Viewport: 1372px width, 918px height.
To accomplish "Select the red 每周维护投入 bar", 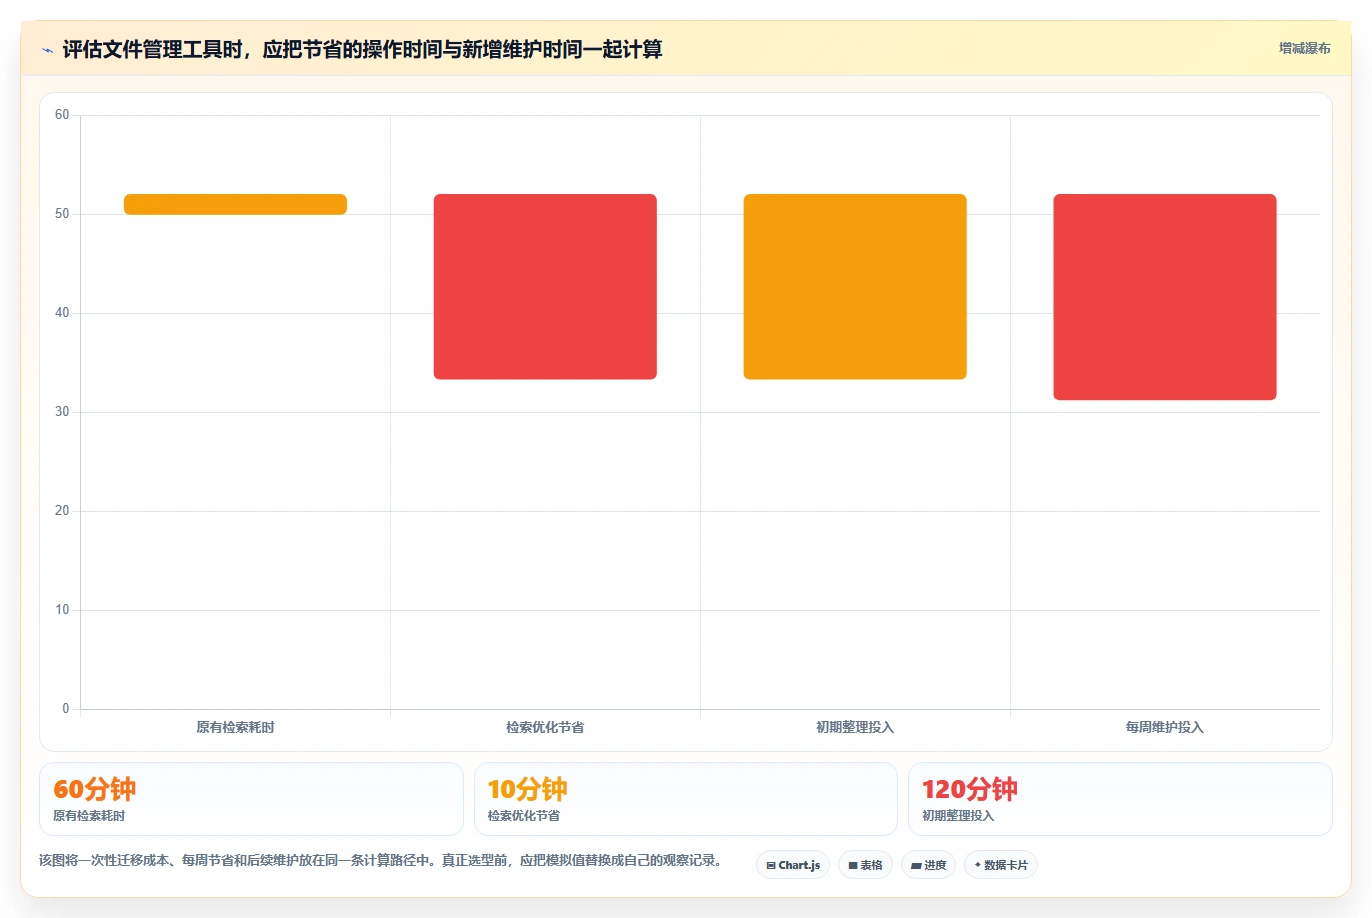I will (x=1165, y=297).
